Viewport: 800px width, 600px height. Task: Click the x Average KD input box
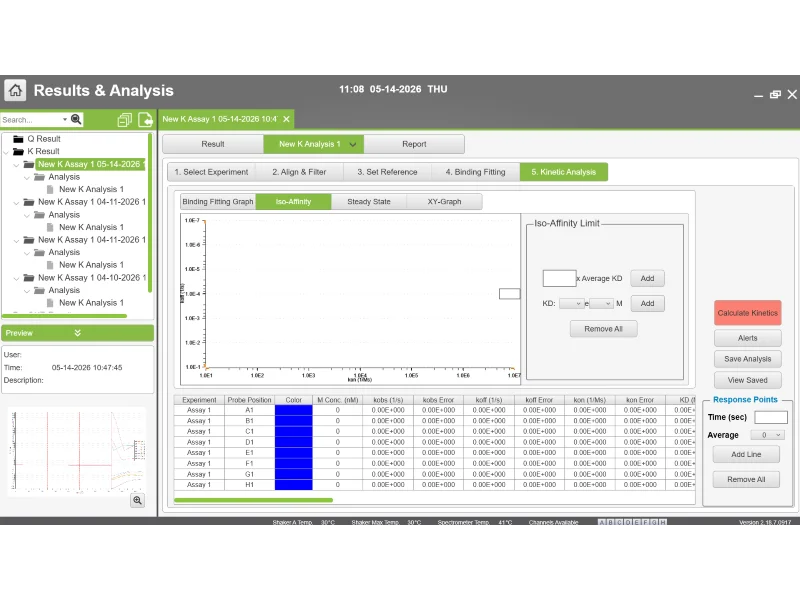click(x=559, y=278)
